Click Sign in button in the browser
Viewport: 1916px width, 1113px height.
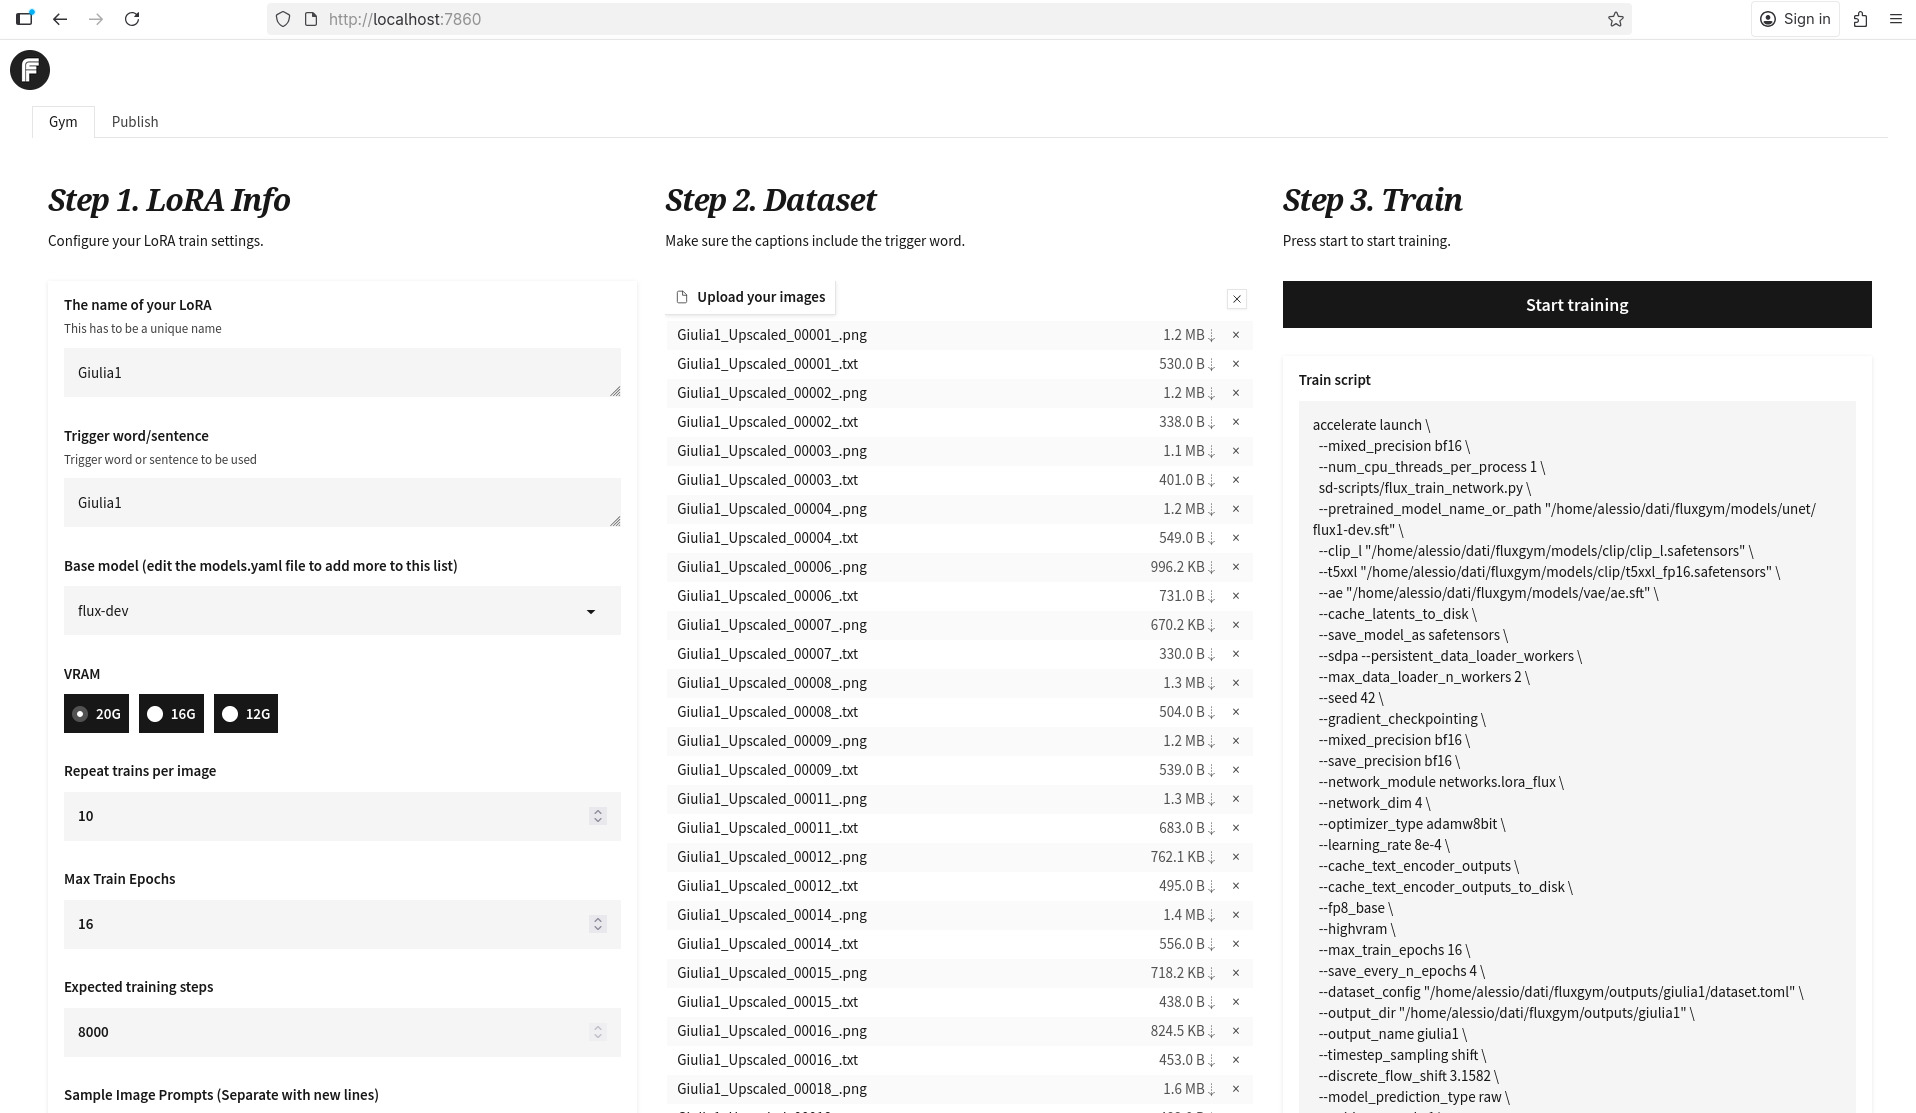pyautogui.click(x=1795, y=19)
